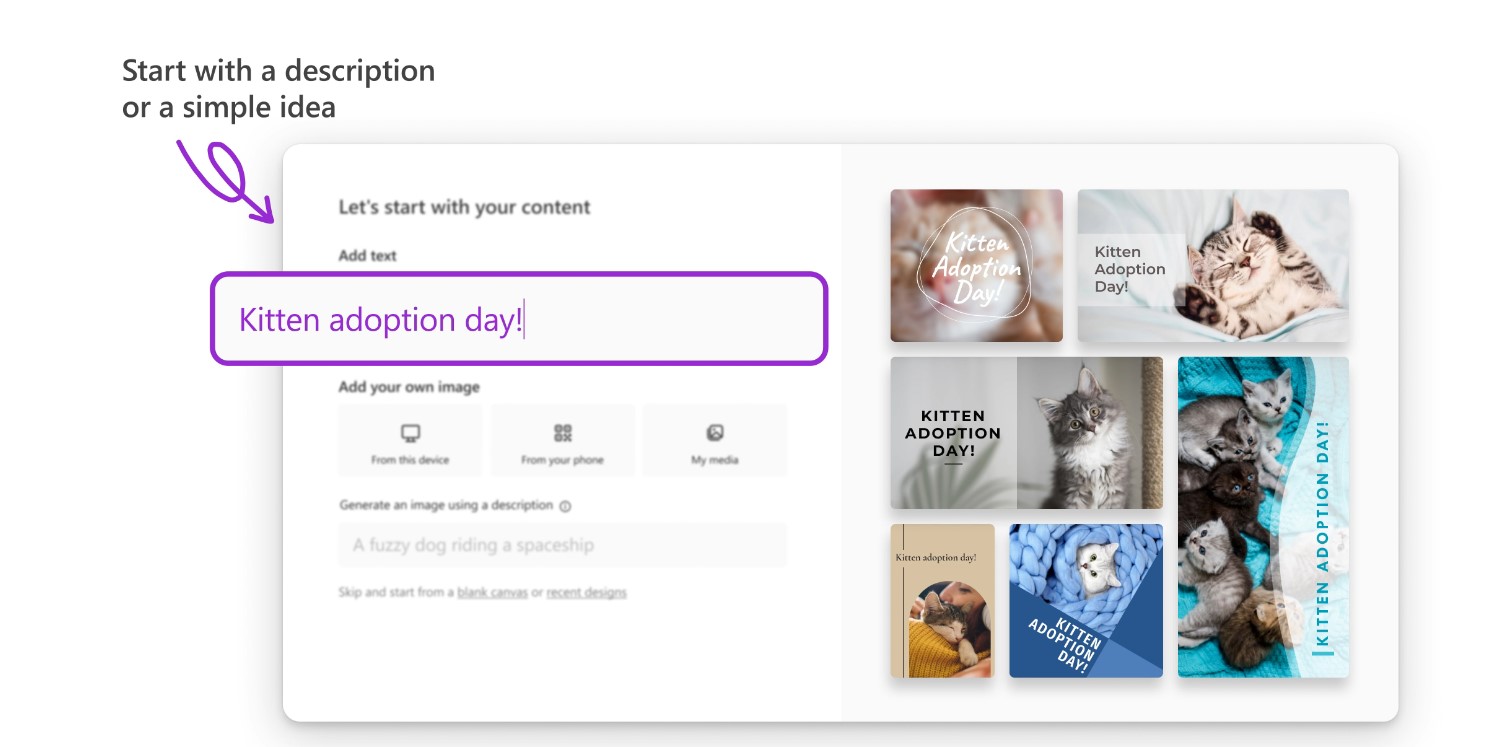Choose the gray fluffy kitten bold-text design

pos(1027,433)
